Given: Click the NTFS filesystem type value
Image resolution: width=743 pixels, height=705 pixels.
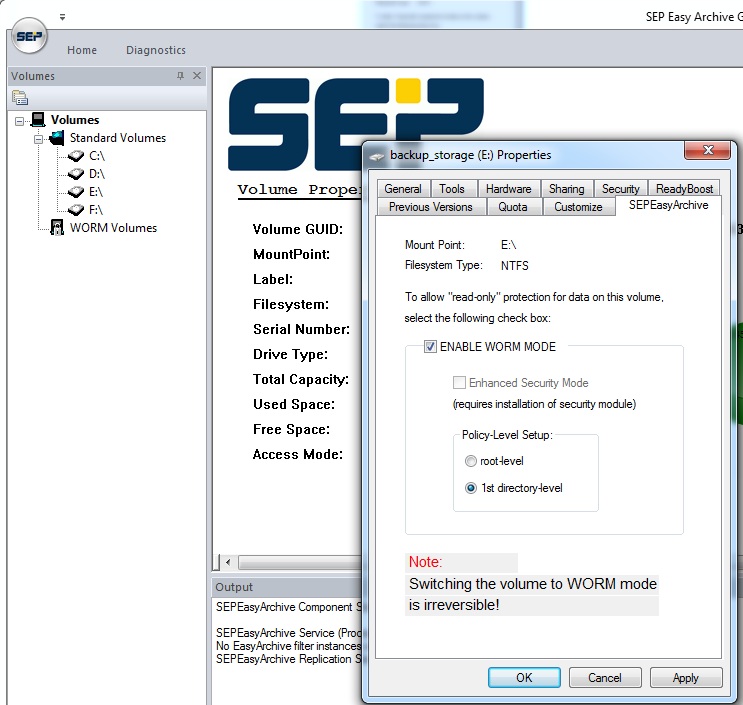Looking at the screenshot, I should pos(515,266).
